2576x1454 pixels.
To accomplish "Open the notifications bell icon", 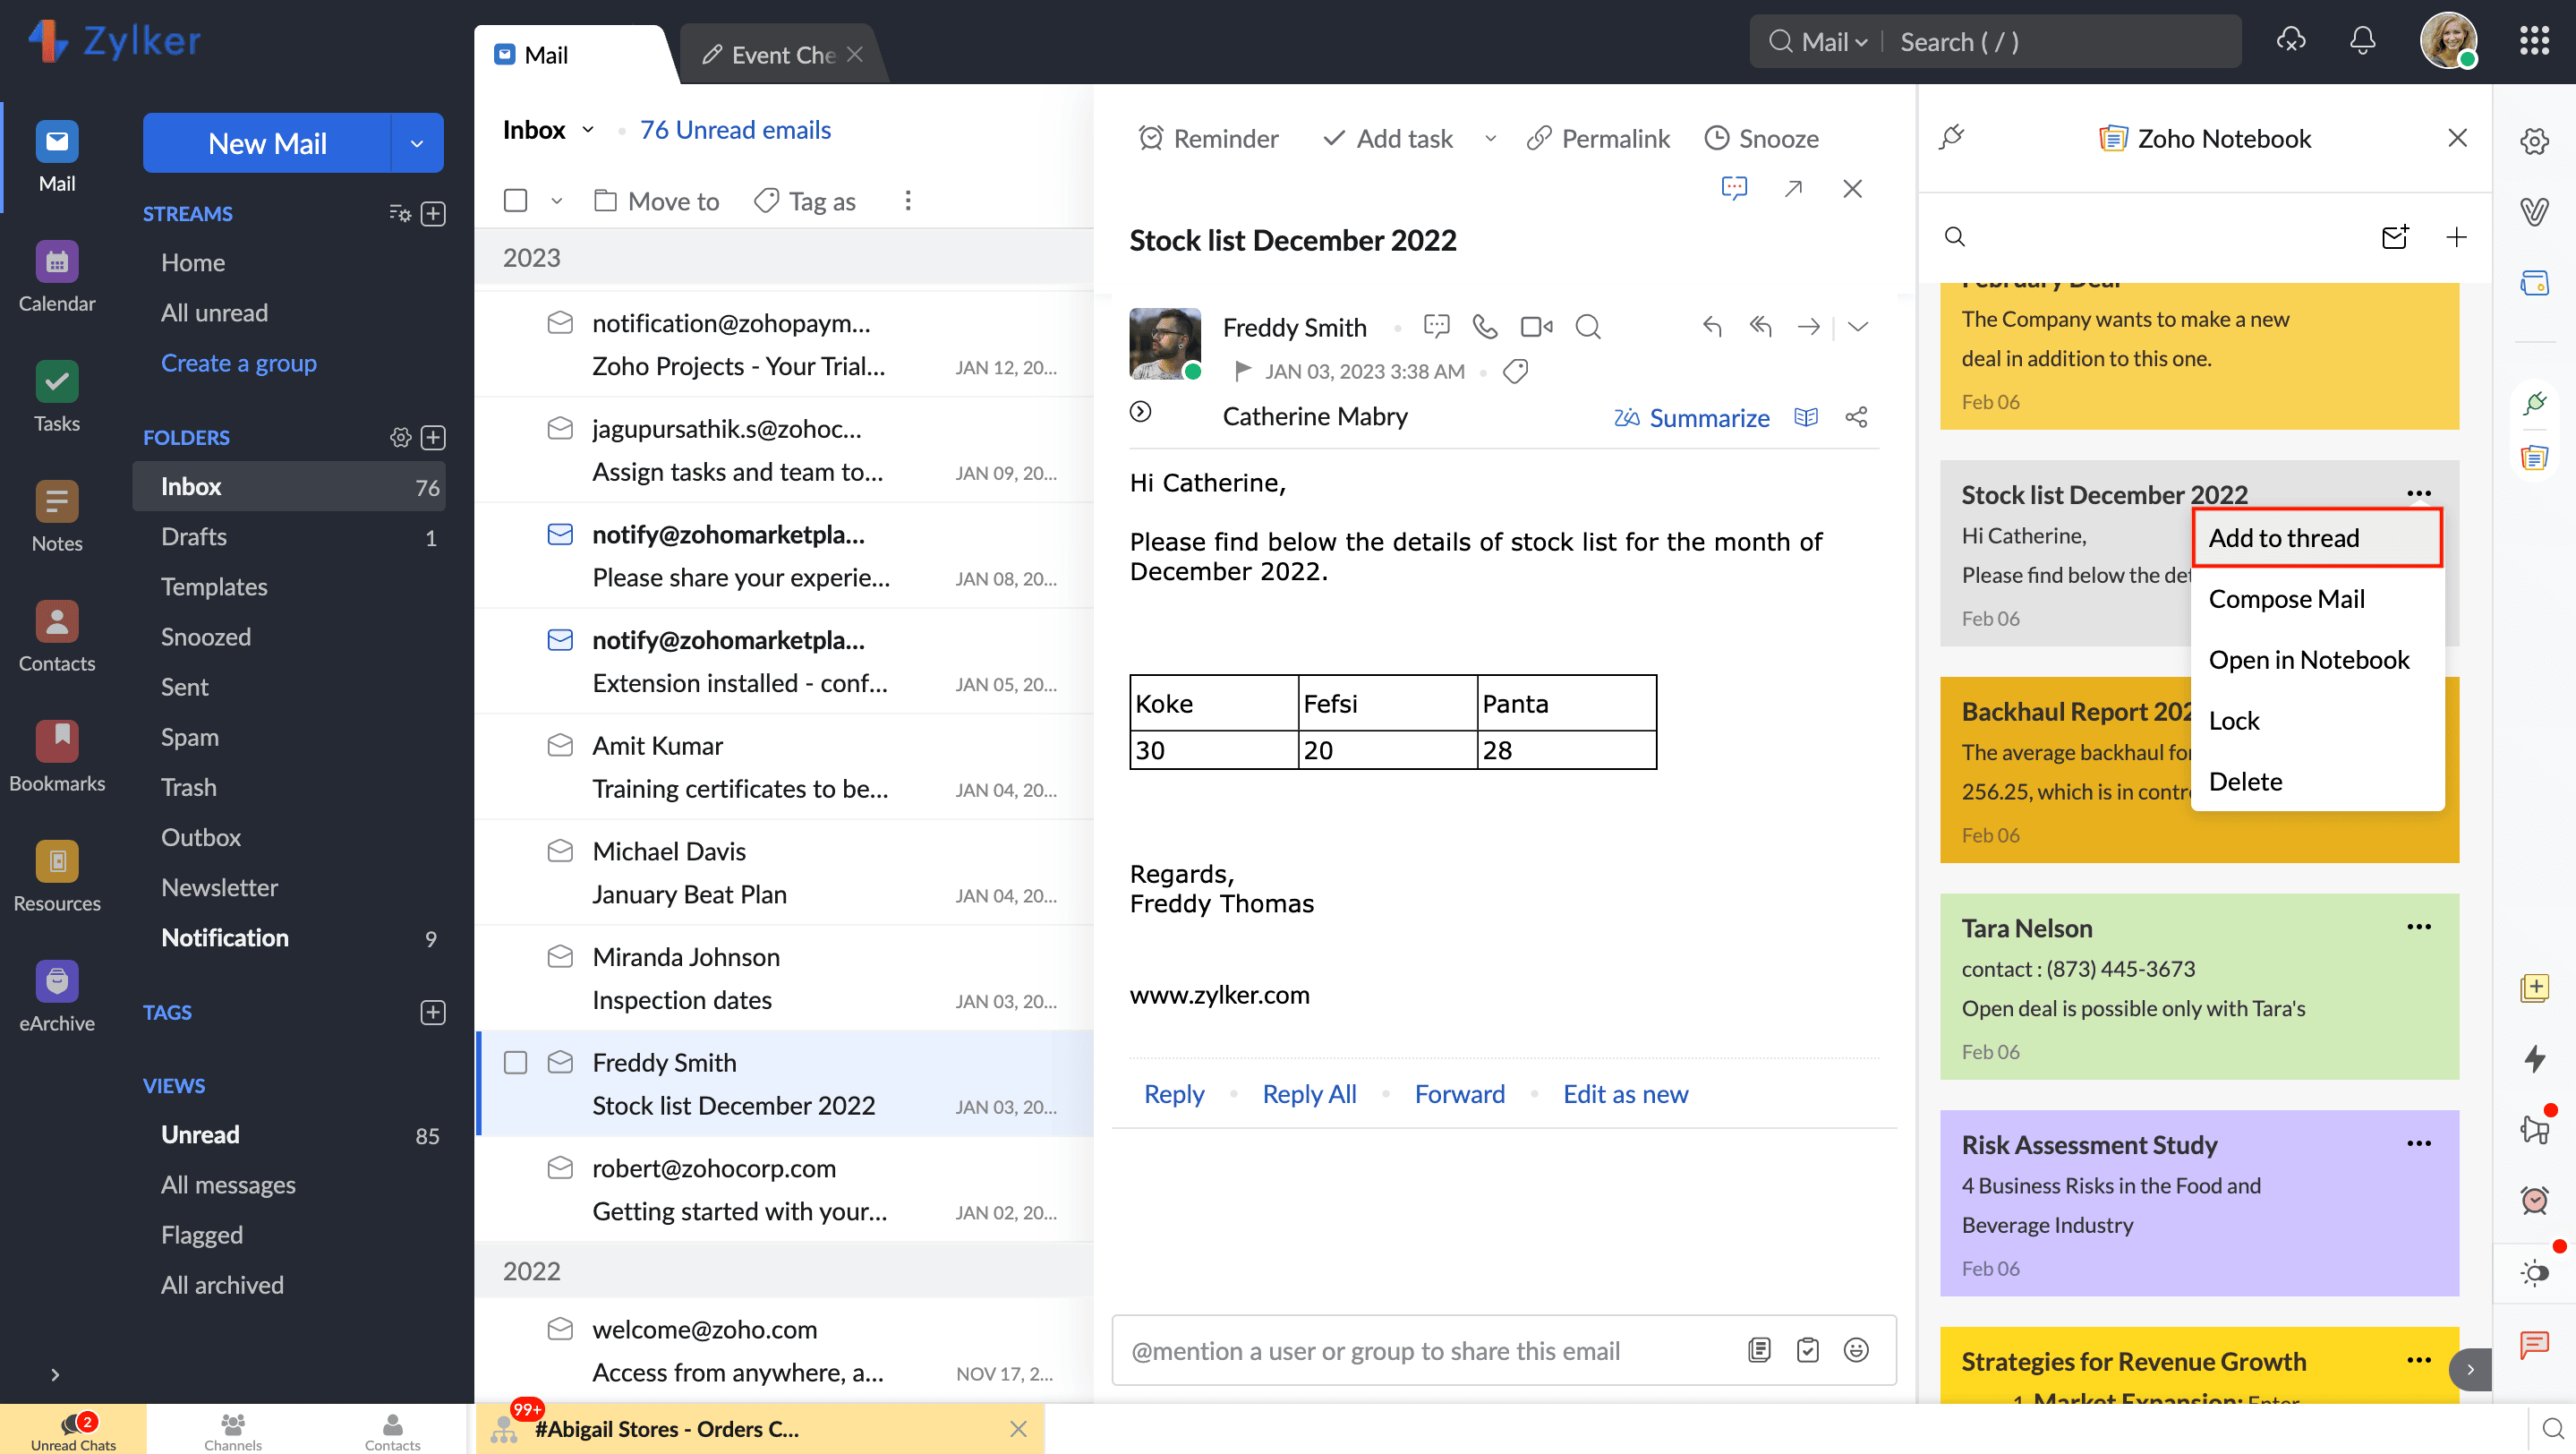I will click(x=2362, y=41).
